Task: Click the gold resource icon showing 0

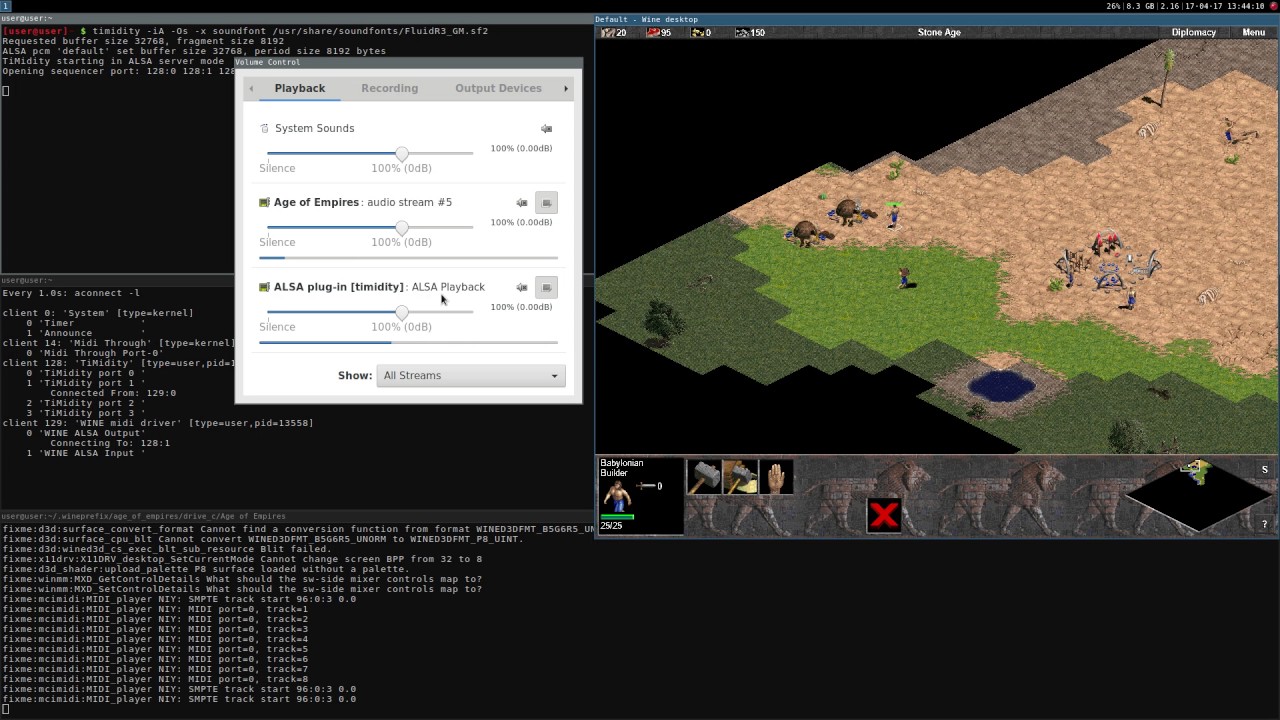Action: (x=696, y=33)
